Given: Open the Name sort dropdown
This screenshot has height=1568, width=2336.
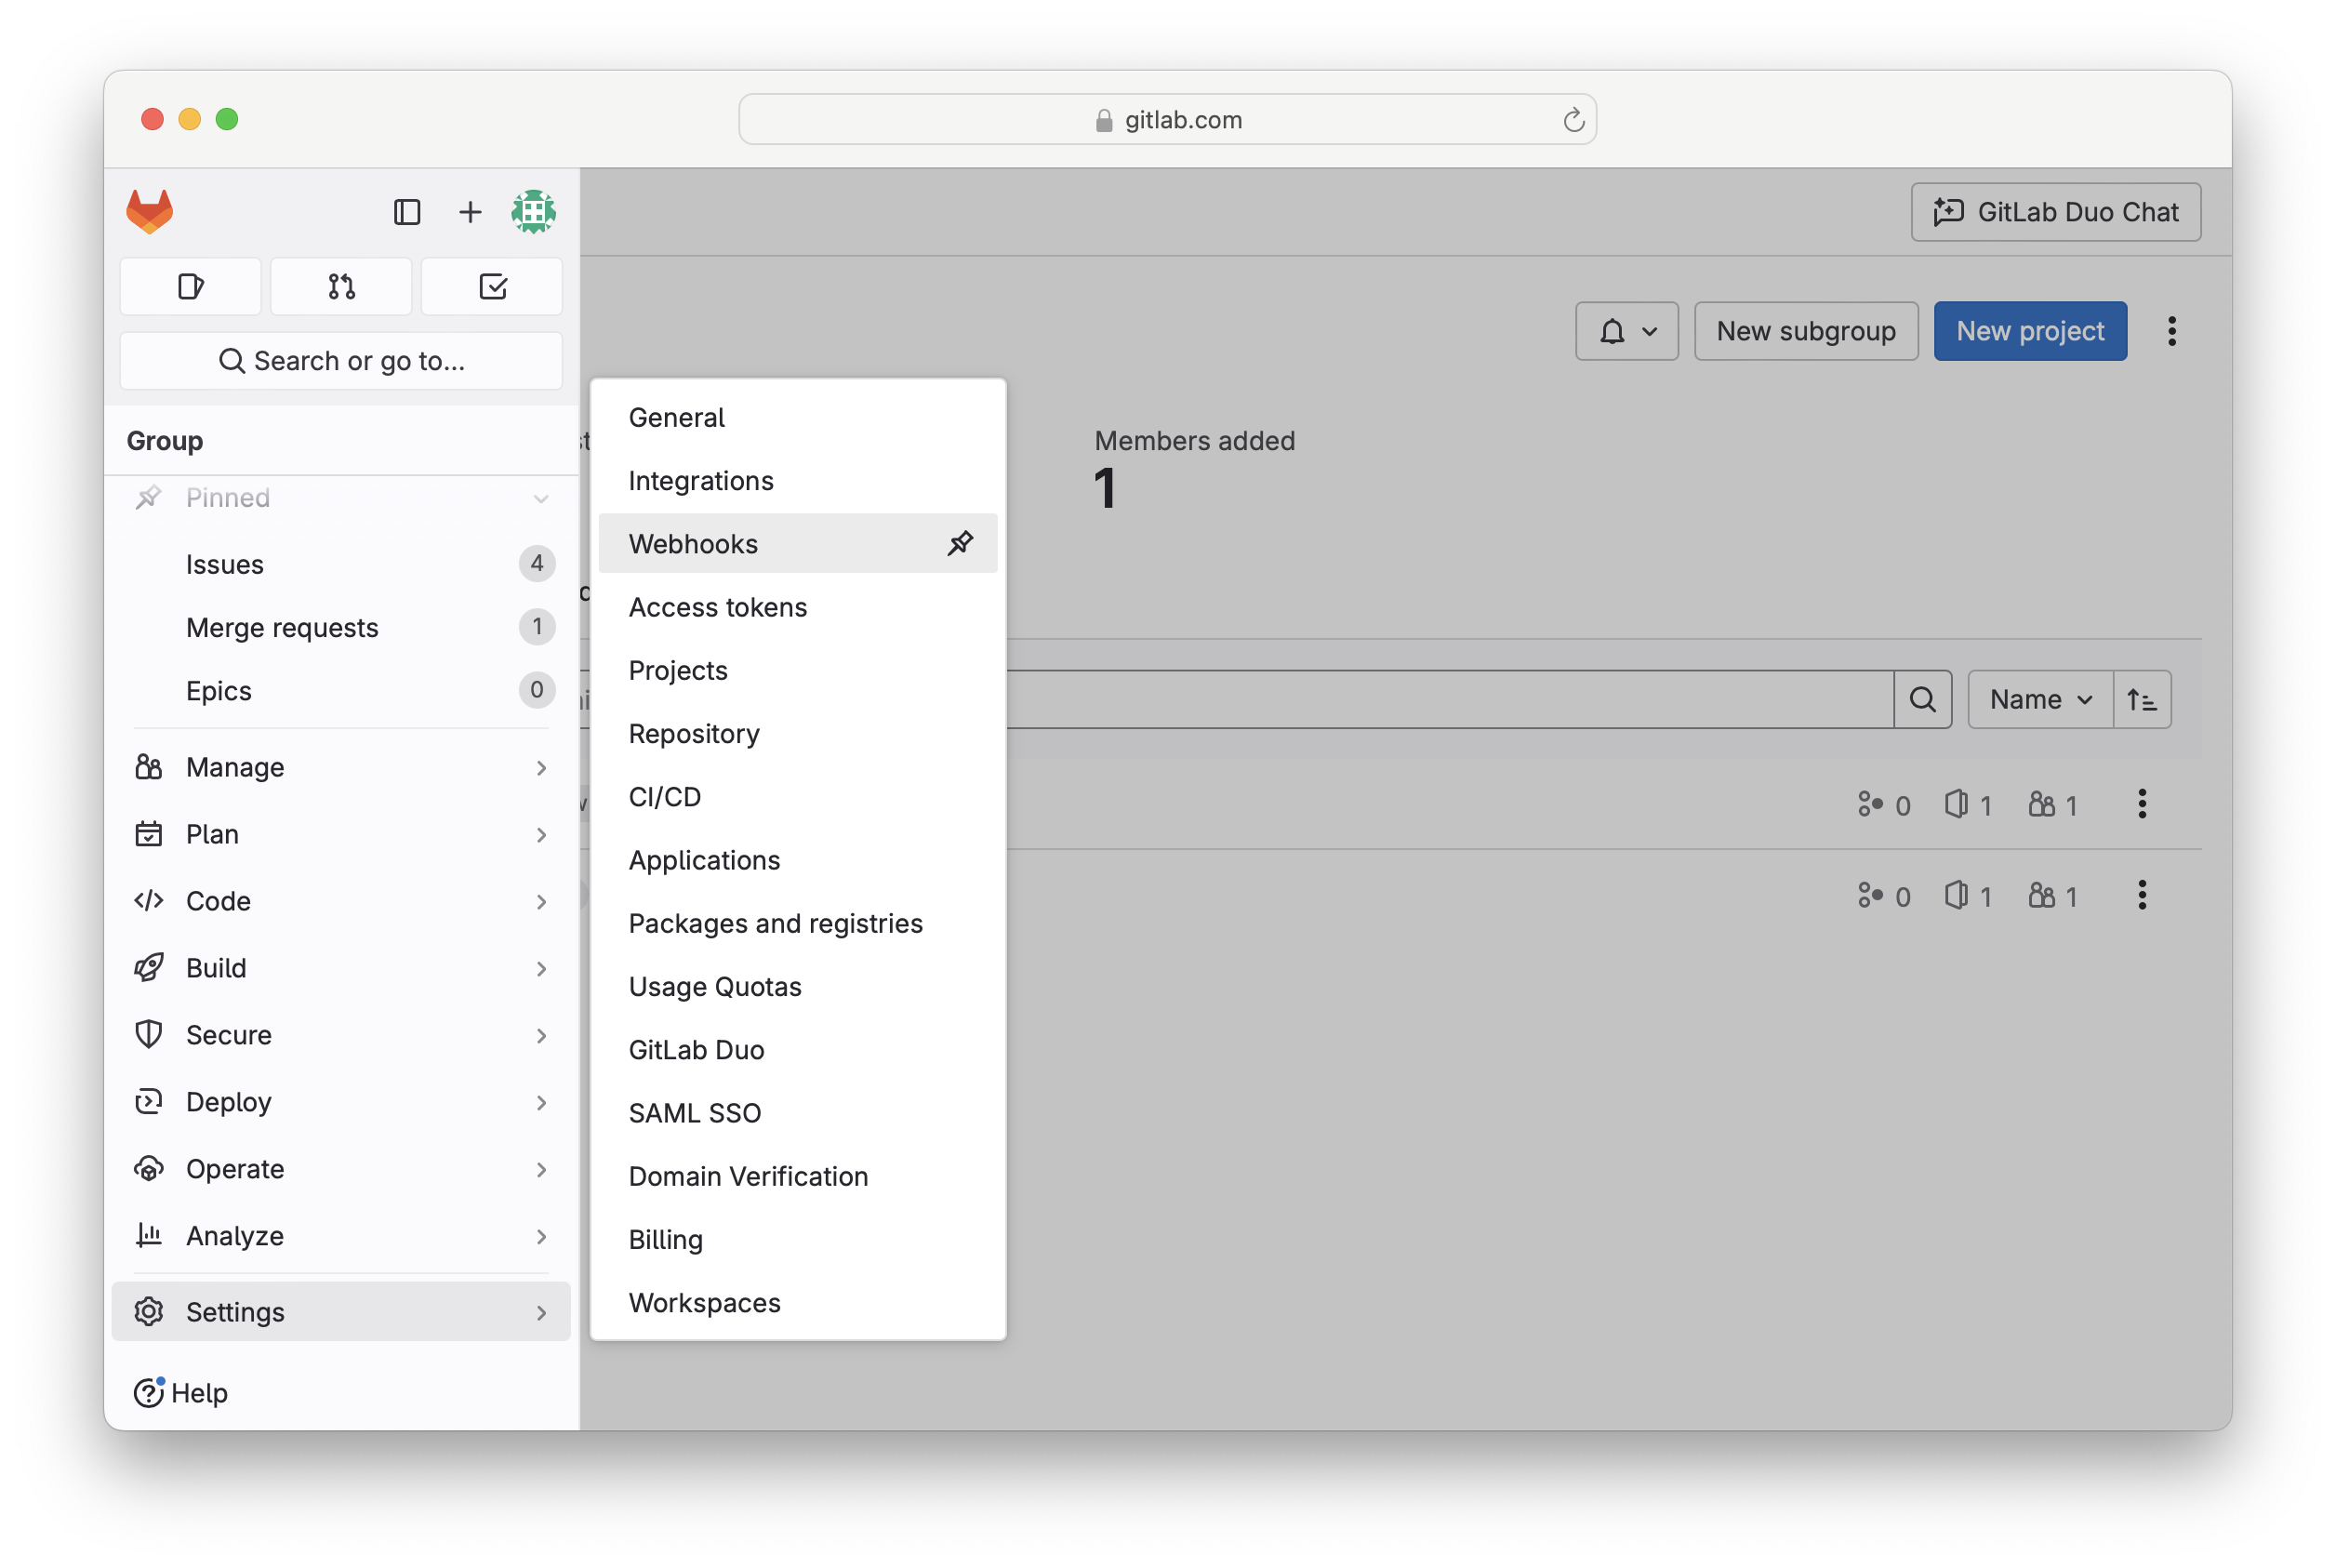Looking at the screenshot, I should (x=2039, y=699).
